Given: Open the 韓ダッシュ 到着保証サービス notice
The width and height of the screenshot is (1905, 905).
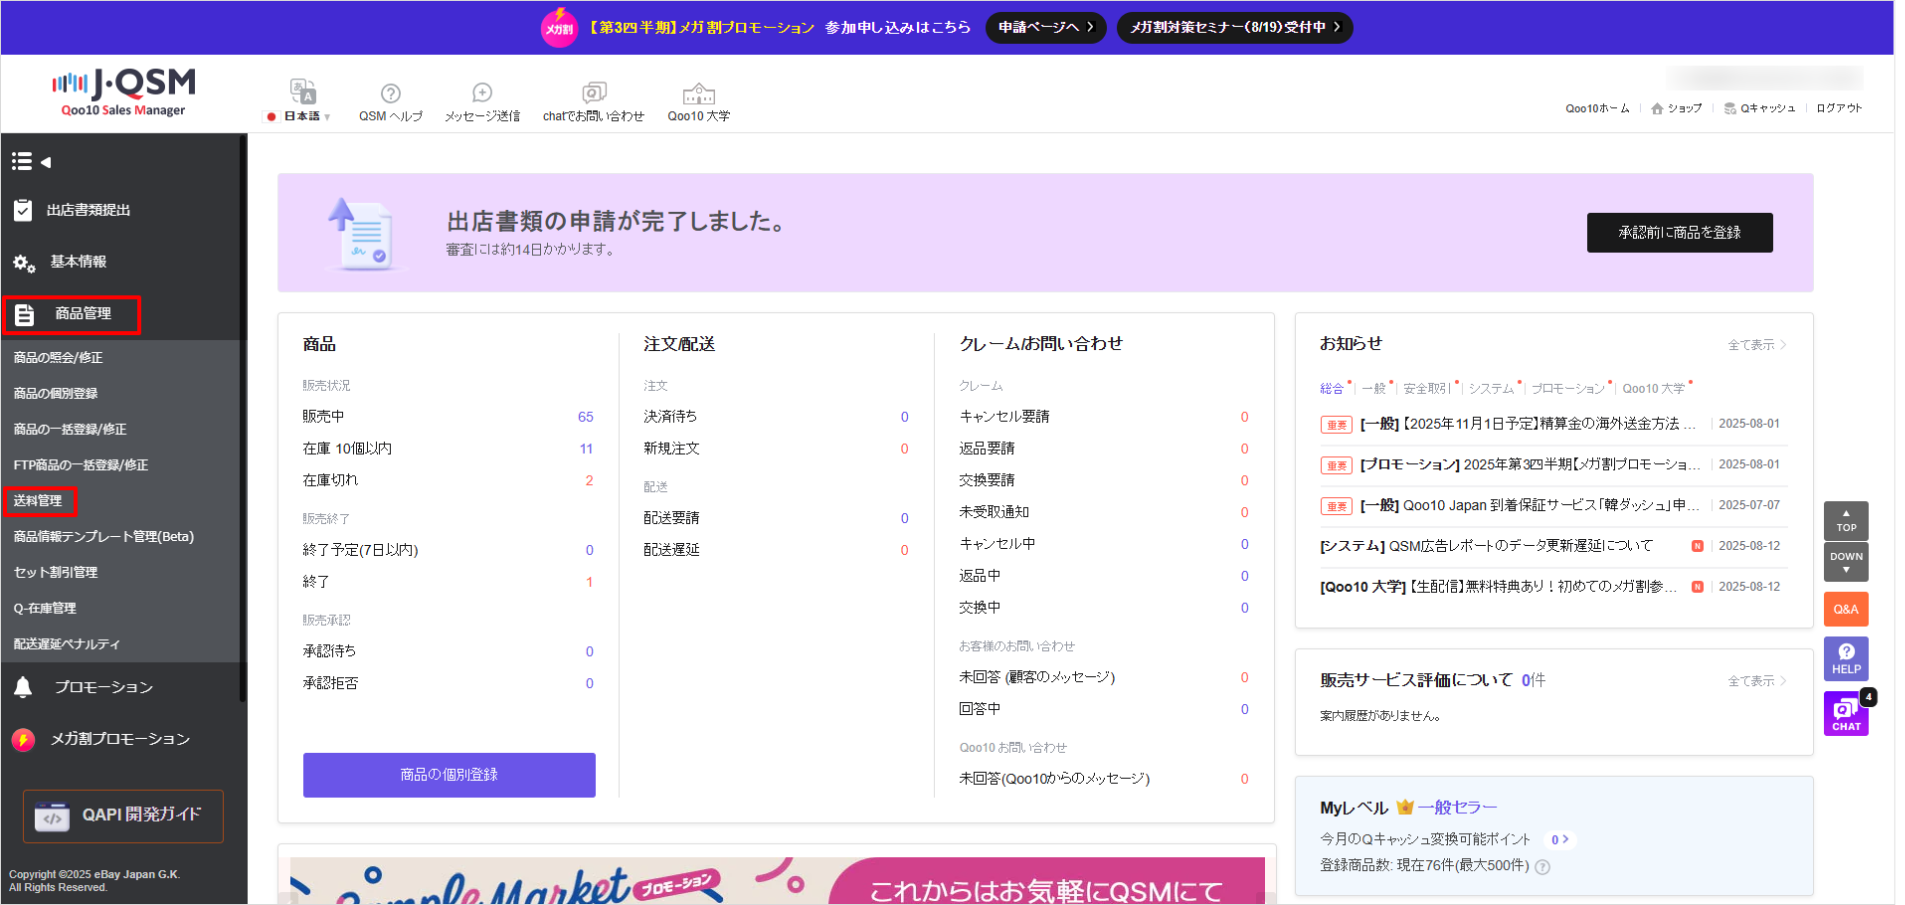Looking at the screenshot, I should pos(1530,506).
